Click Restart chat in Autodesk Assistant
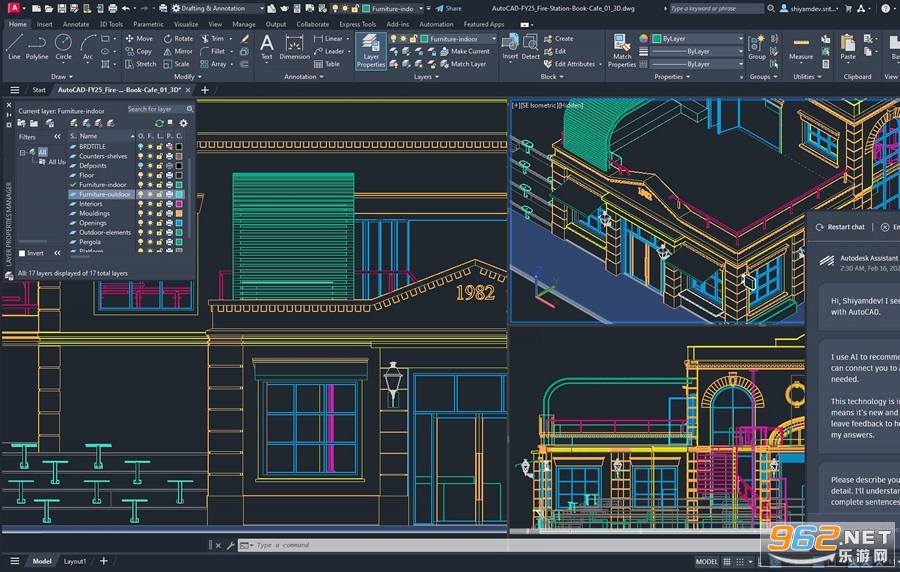 click(840, 227)
